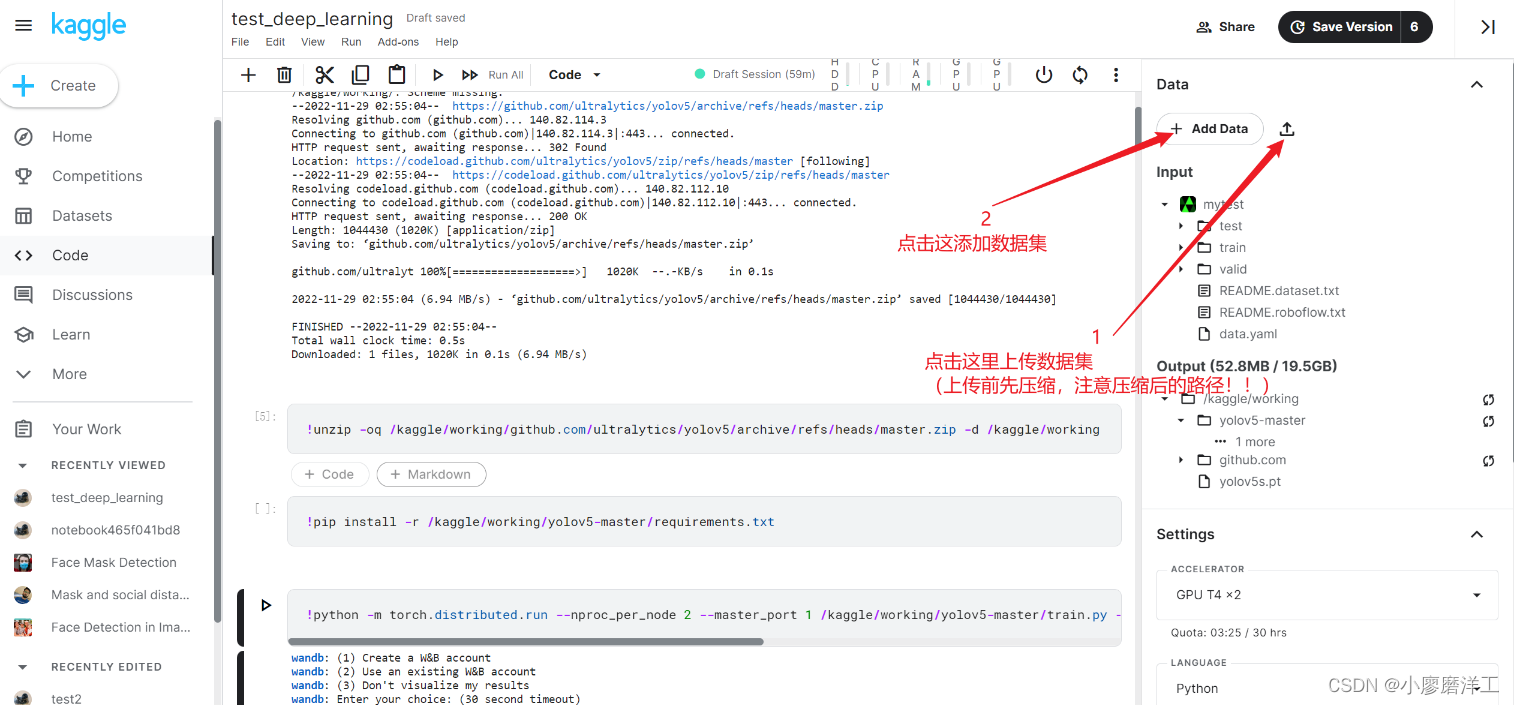This screenshot has height=705, width=1514.
Task: Open the Learn section
Action: click(x=71, y=334)
